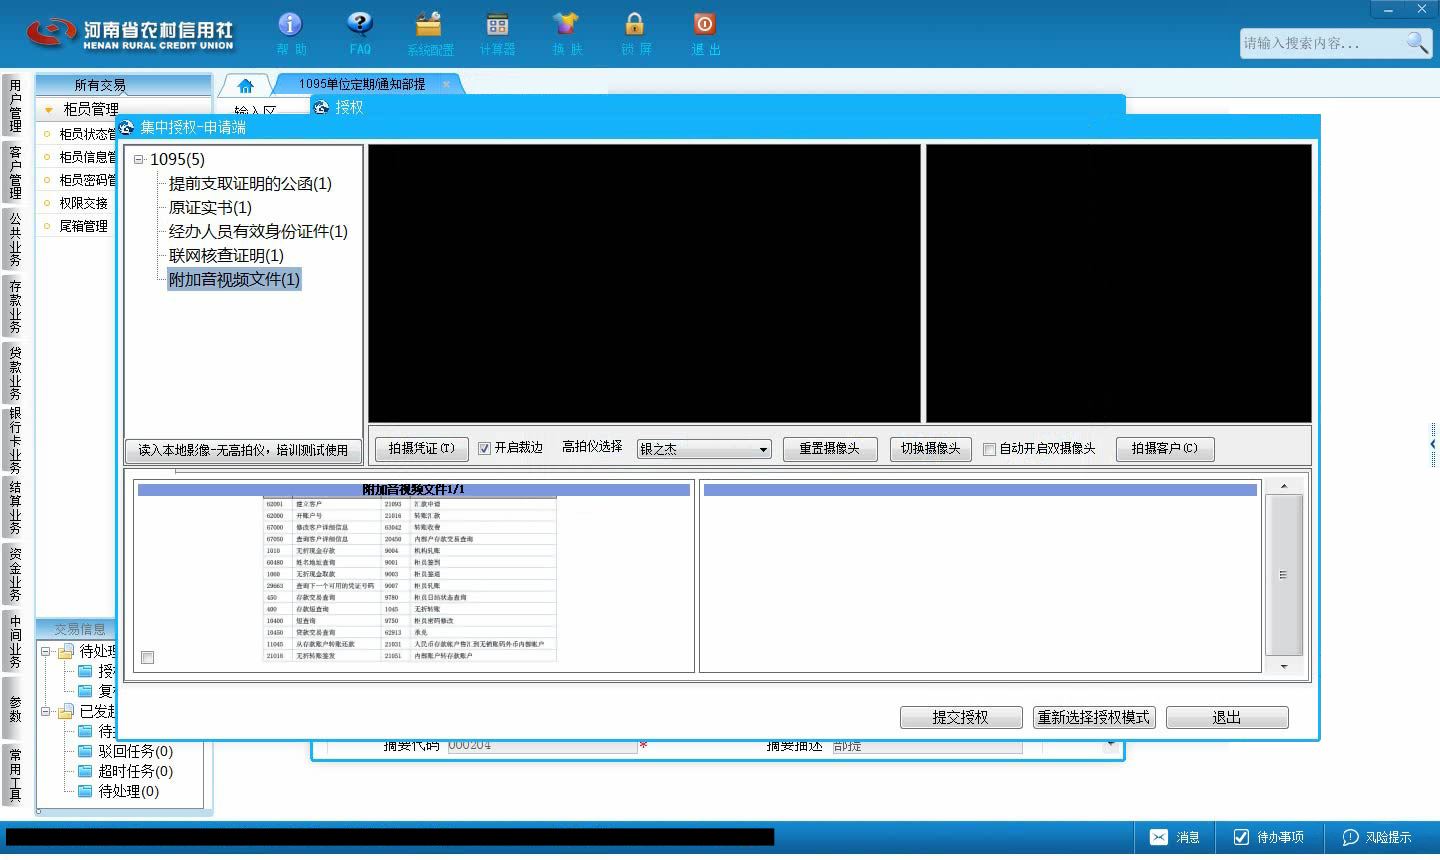Lock the screen with 锁屏 icon
Viewport: 1440px width, 860px height.
[x=635, y=25]
